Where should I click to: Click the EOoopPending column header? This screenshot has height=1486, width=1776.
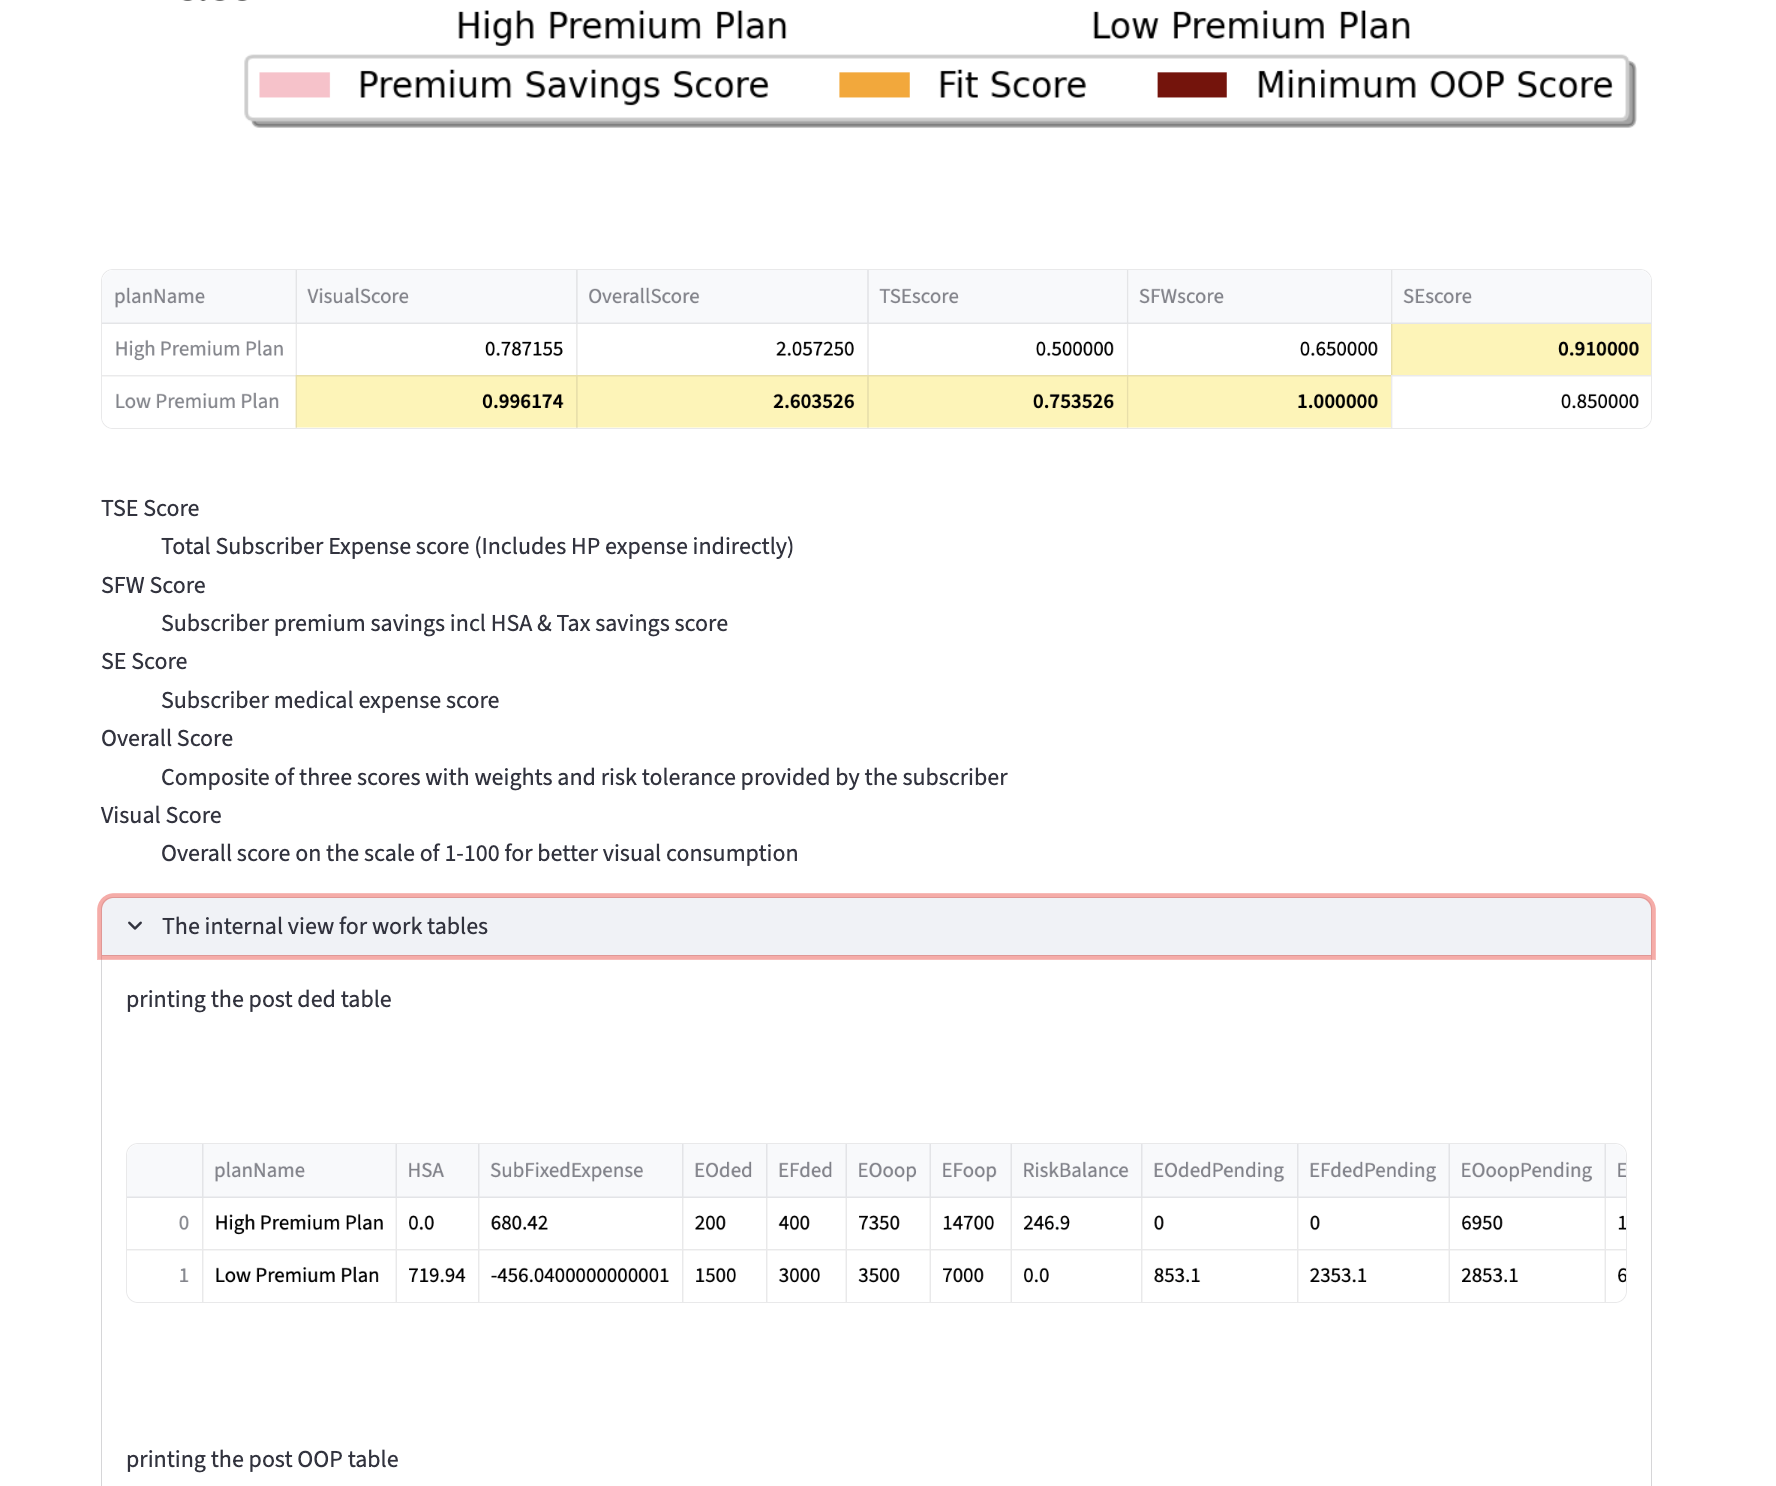tap(1525, 1170)
